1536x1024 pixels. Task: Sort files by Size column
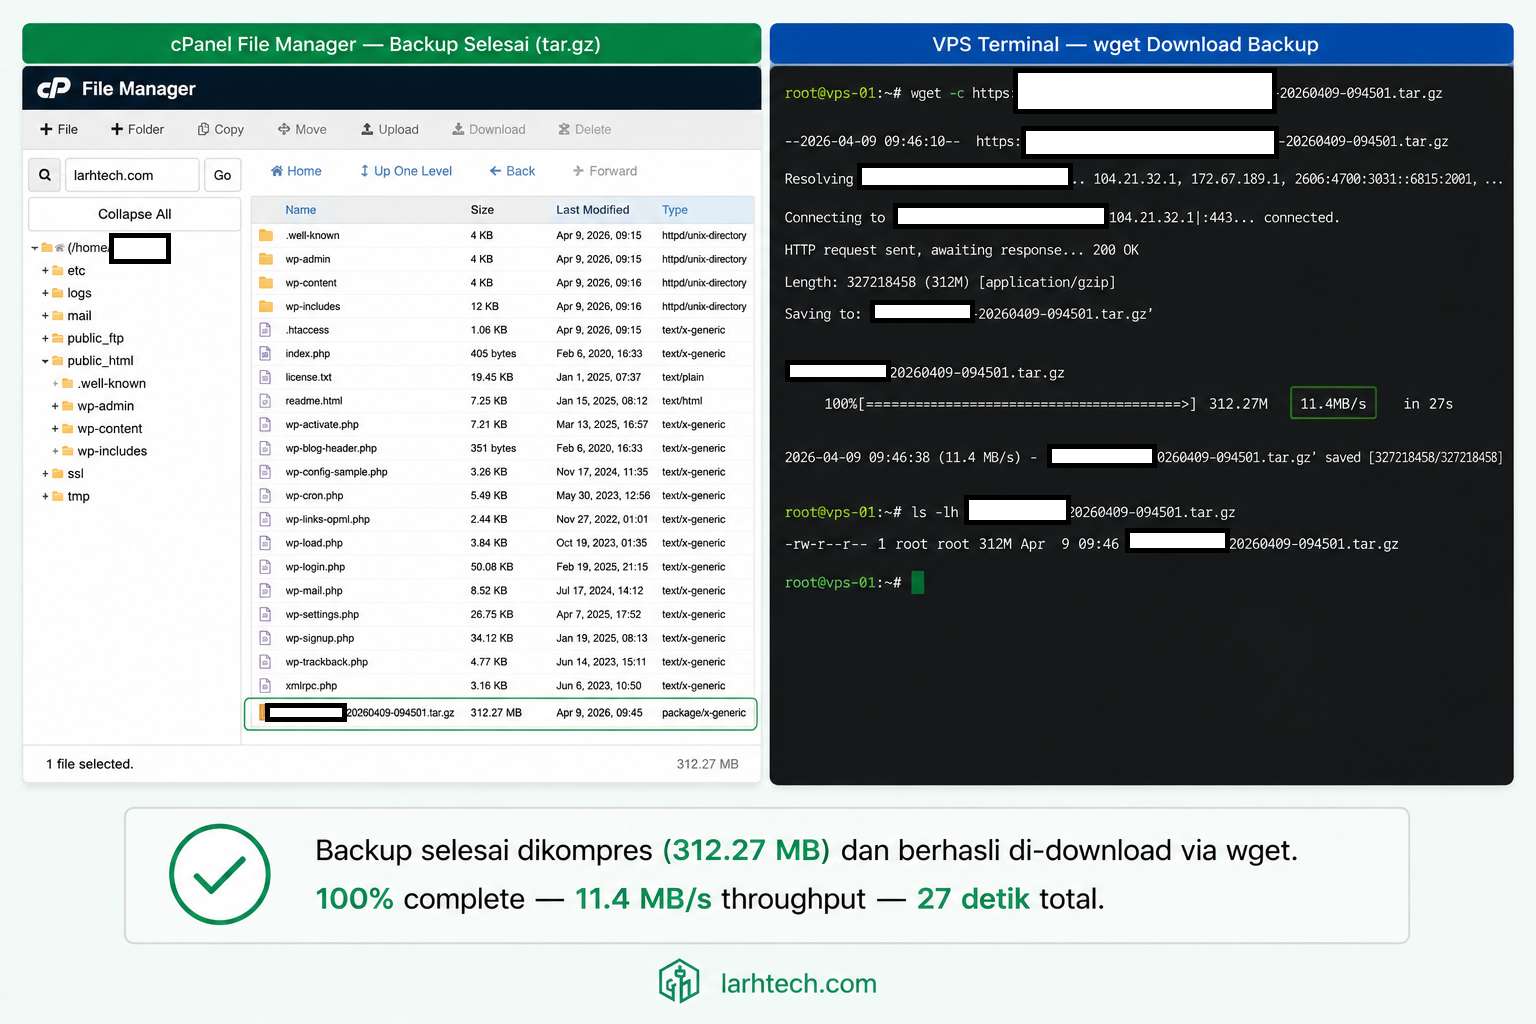tap(482, 210)
